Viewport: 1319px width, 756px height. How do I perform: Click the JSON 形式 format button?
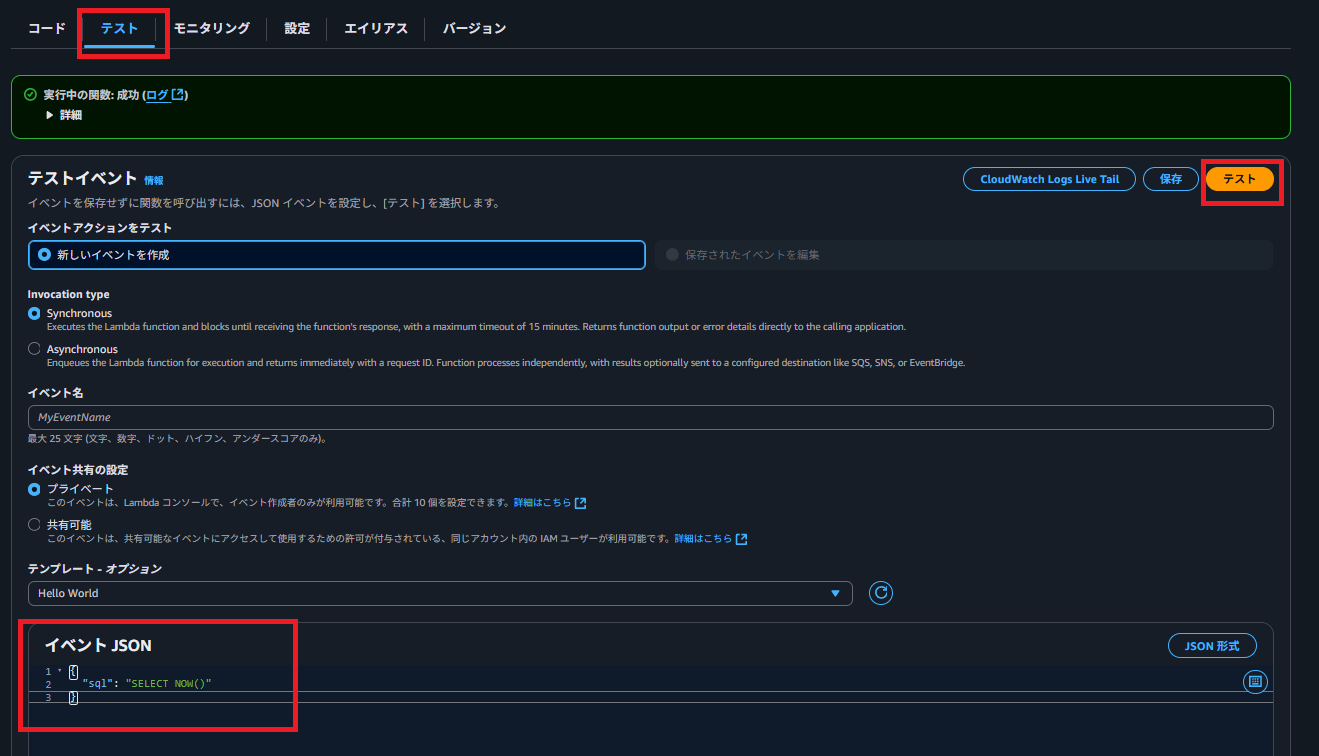point(1212,646)
